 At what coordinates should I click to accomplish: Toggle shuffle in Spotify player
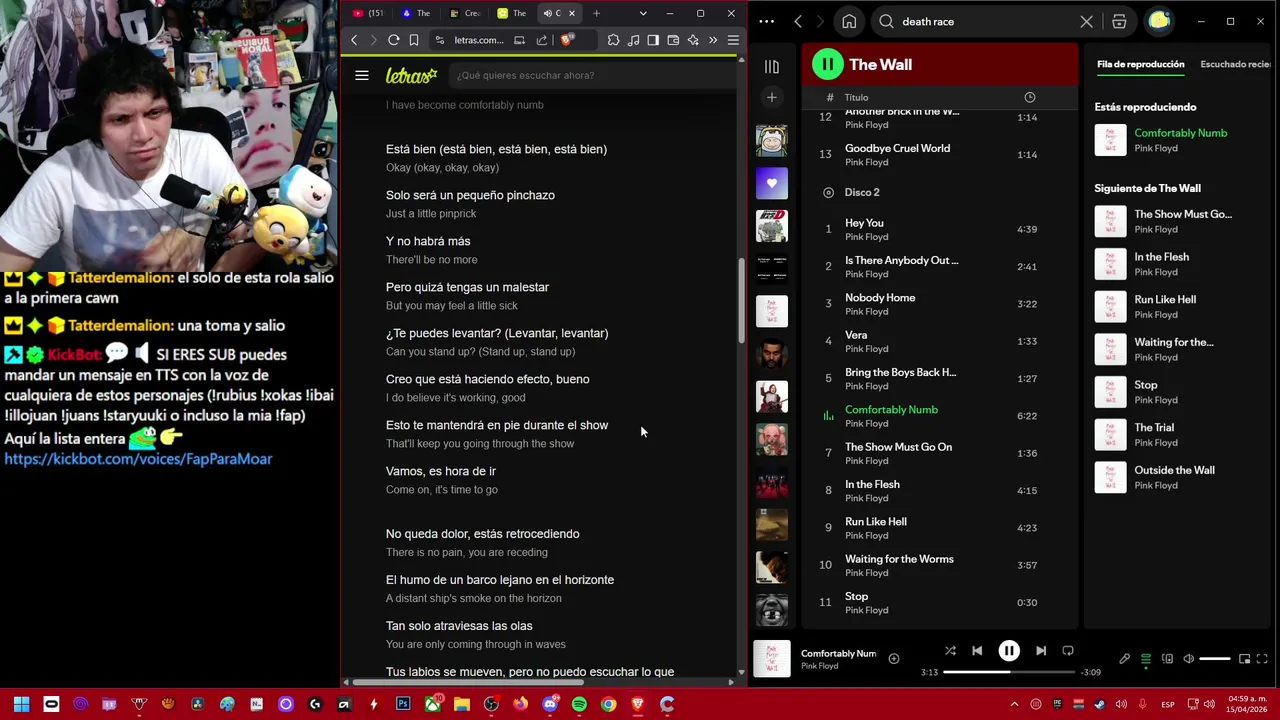(x=950, y=651)
